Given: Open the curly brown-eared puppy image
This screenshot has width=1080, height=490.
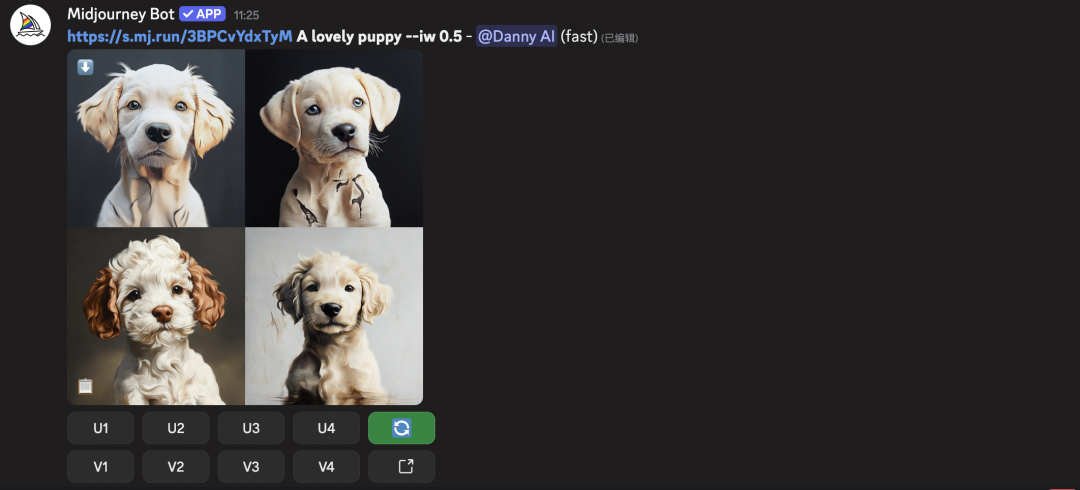Looking at the screenshot, I should coord(156,316).
